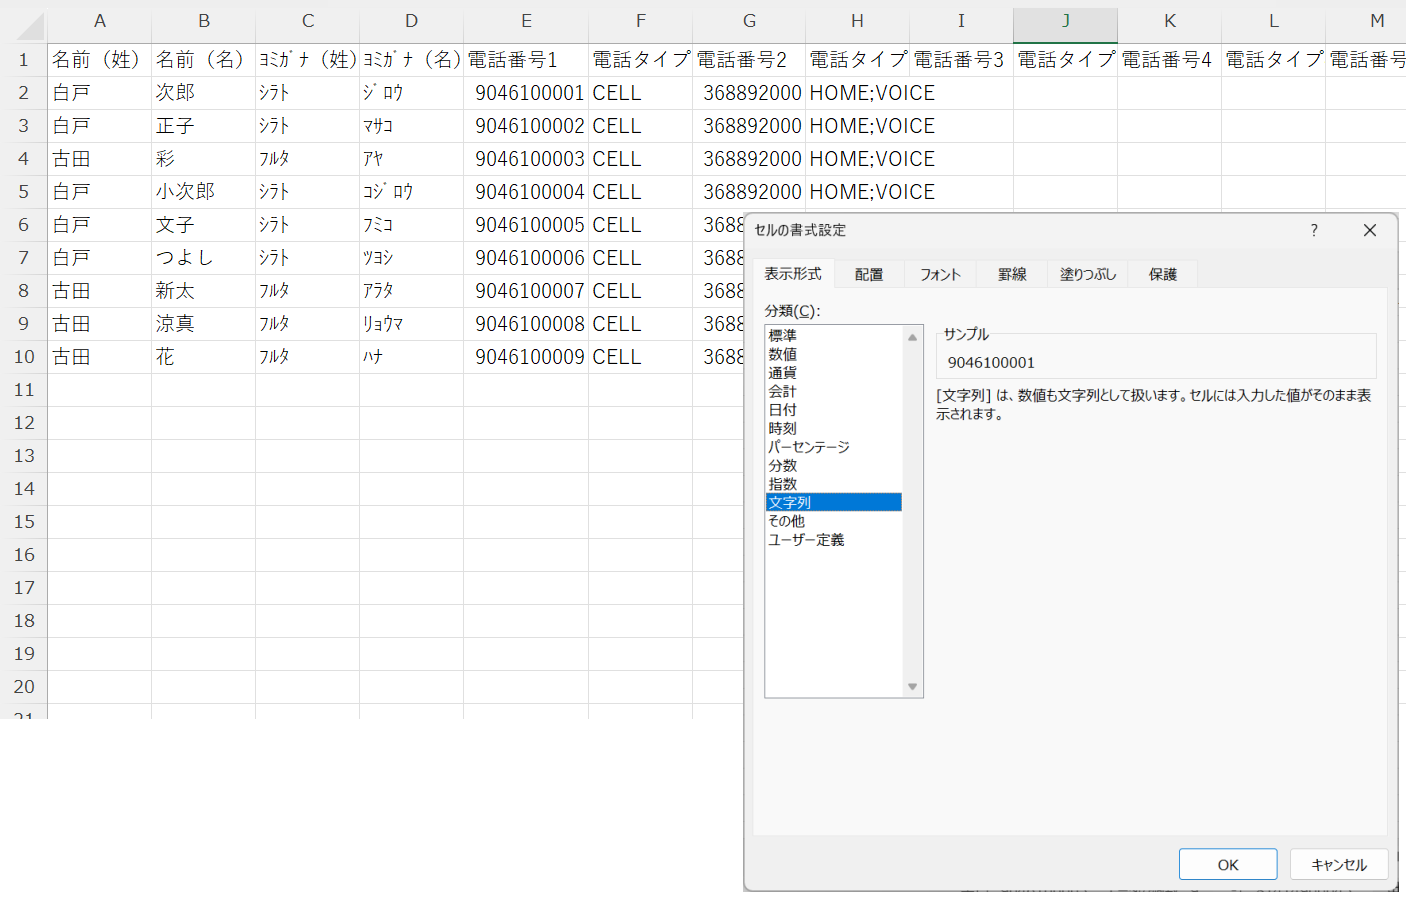Screen dimensions: 1406x899
Task: Close the セルの書式設定 dialog
Action: coord(1370,230)
